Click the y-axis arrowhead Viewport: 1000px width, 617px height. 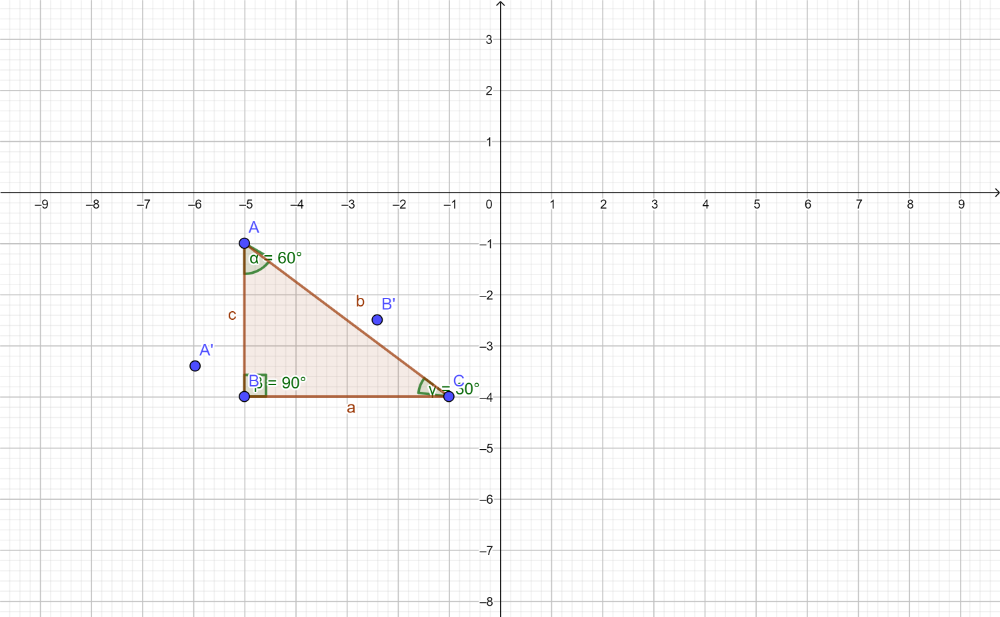coord(501,4)
